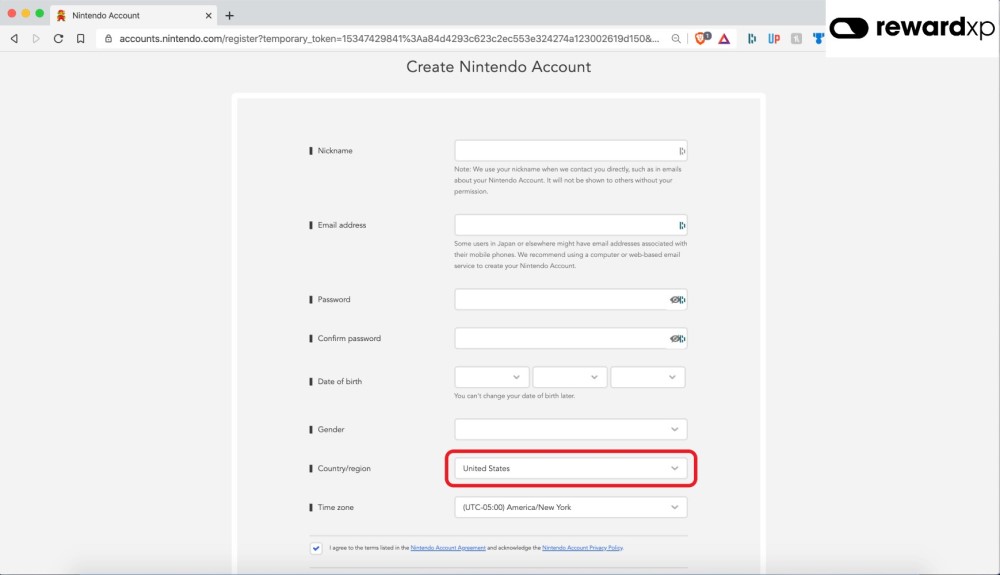
Task: Click into the Nickname input field
Action: (x=565, y=151)
